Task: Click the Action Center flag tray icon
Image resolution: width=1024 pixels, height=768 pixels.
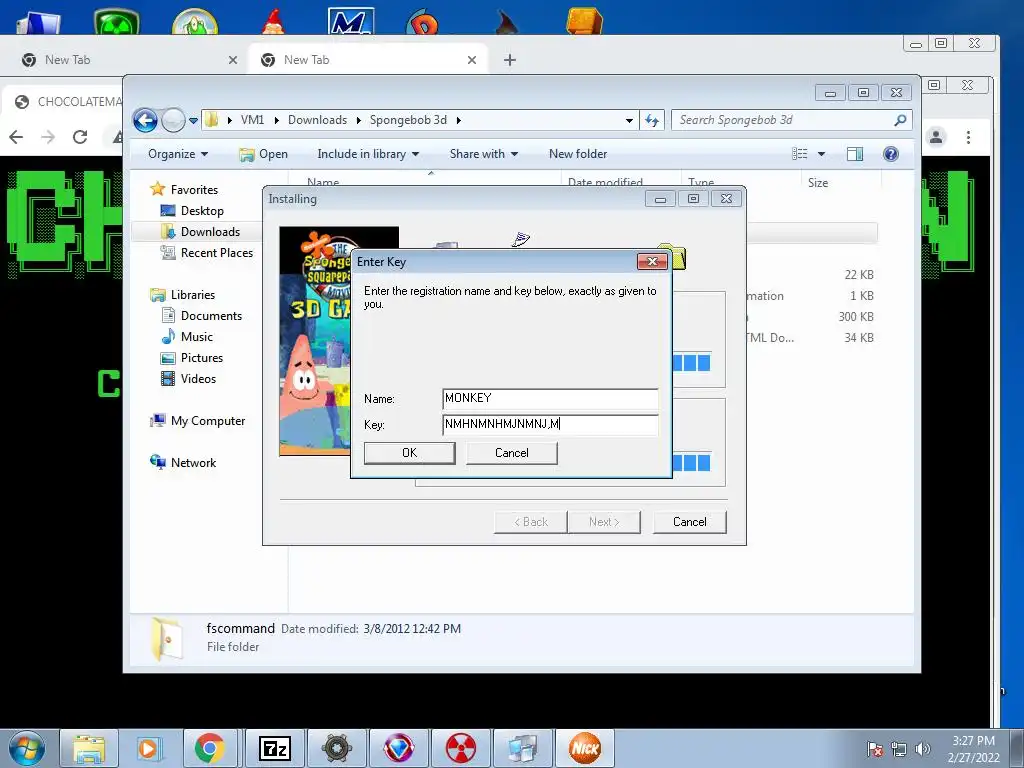Action: (x=875, y=749)
